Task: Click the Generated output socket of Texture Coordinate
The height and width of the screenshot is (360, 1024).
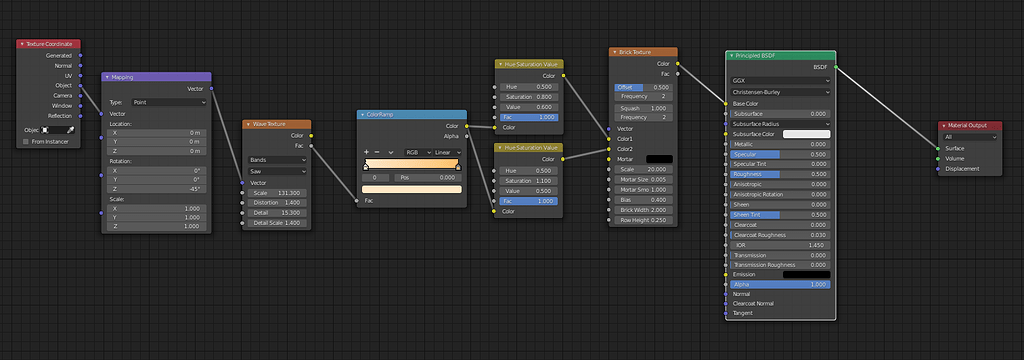Action: [80, 56]
